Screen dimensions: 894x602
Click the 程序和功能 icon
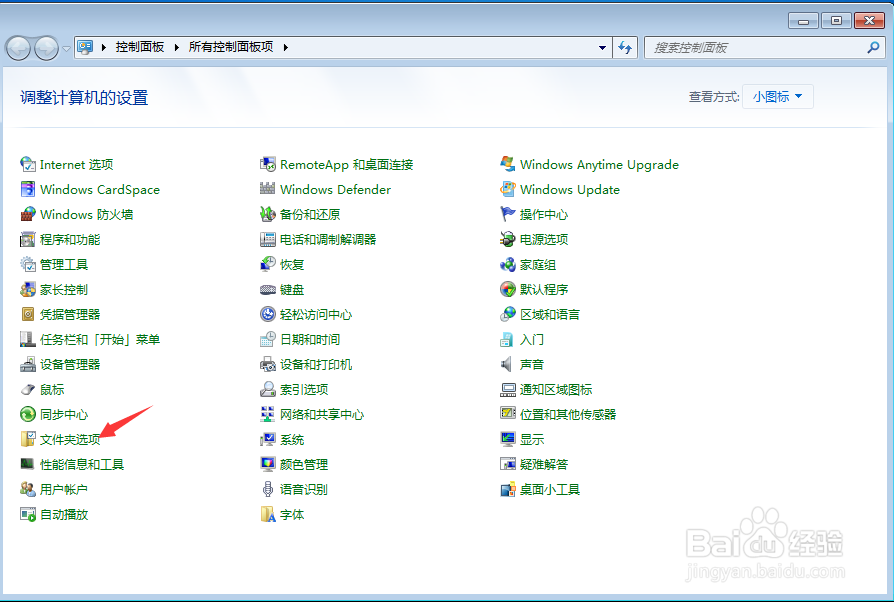(27, 239)
